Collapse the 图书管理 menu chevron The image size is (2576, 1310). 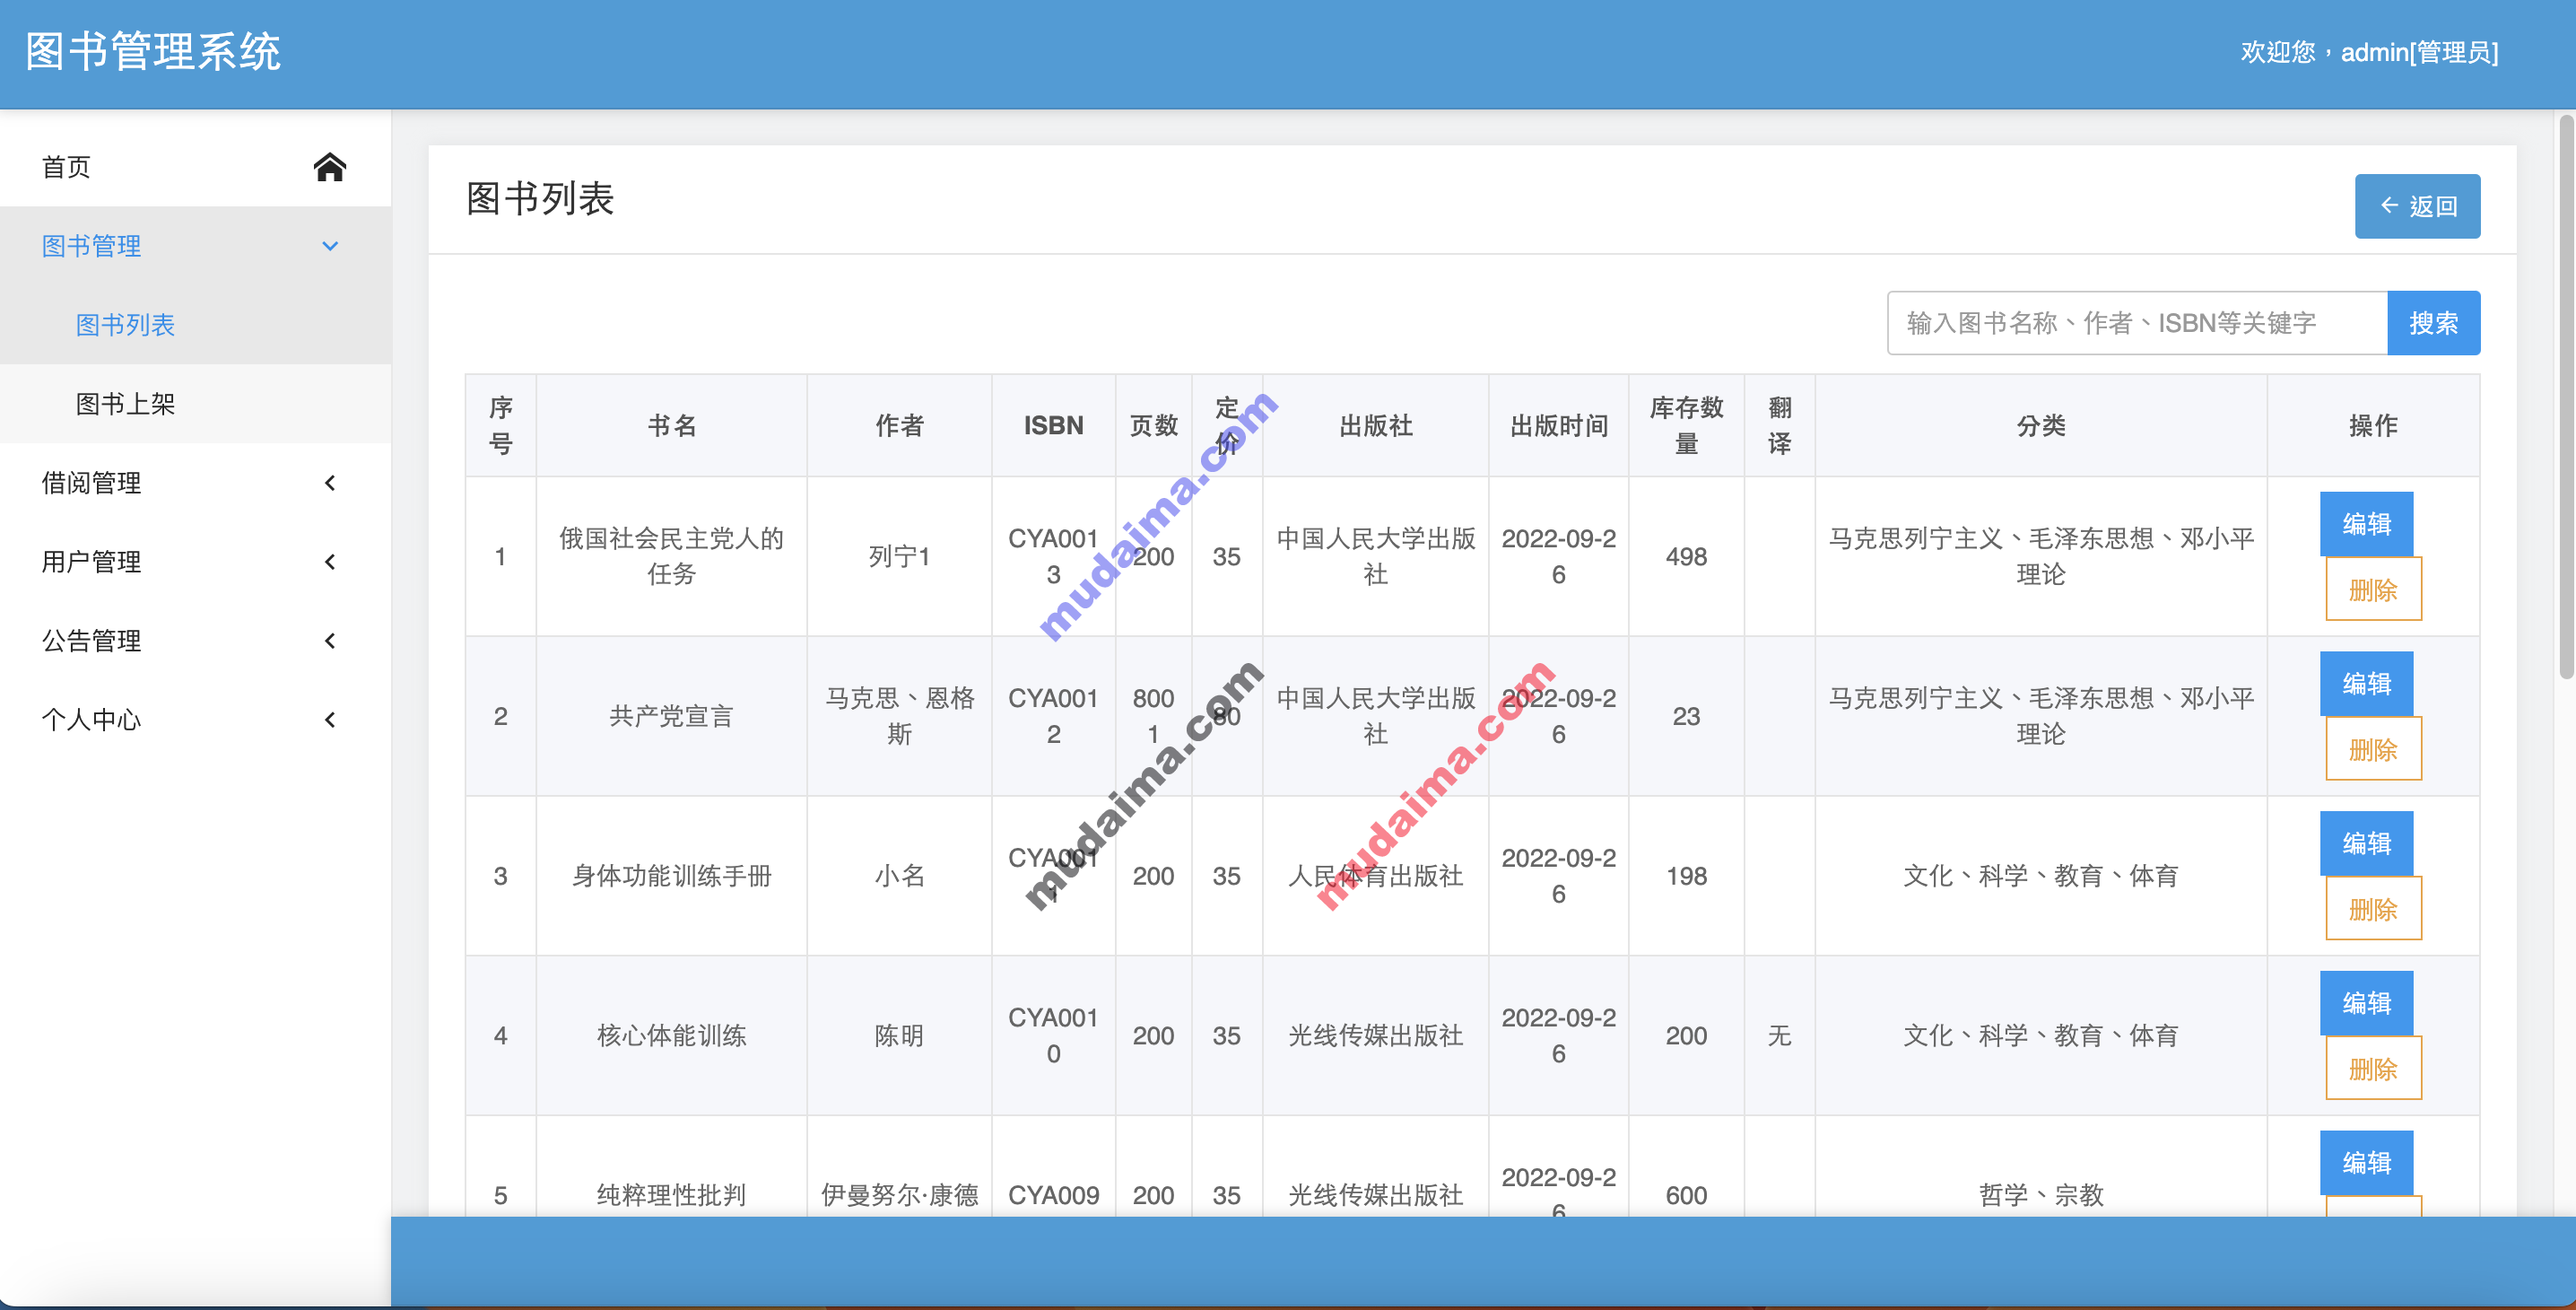point(330,246)
